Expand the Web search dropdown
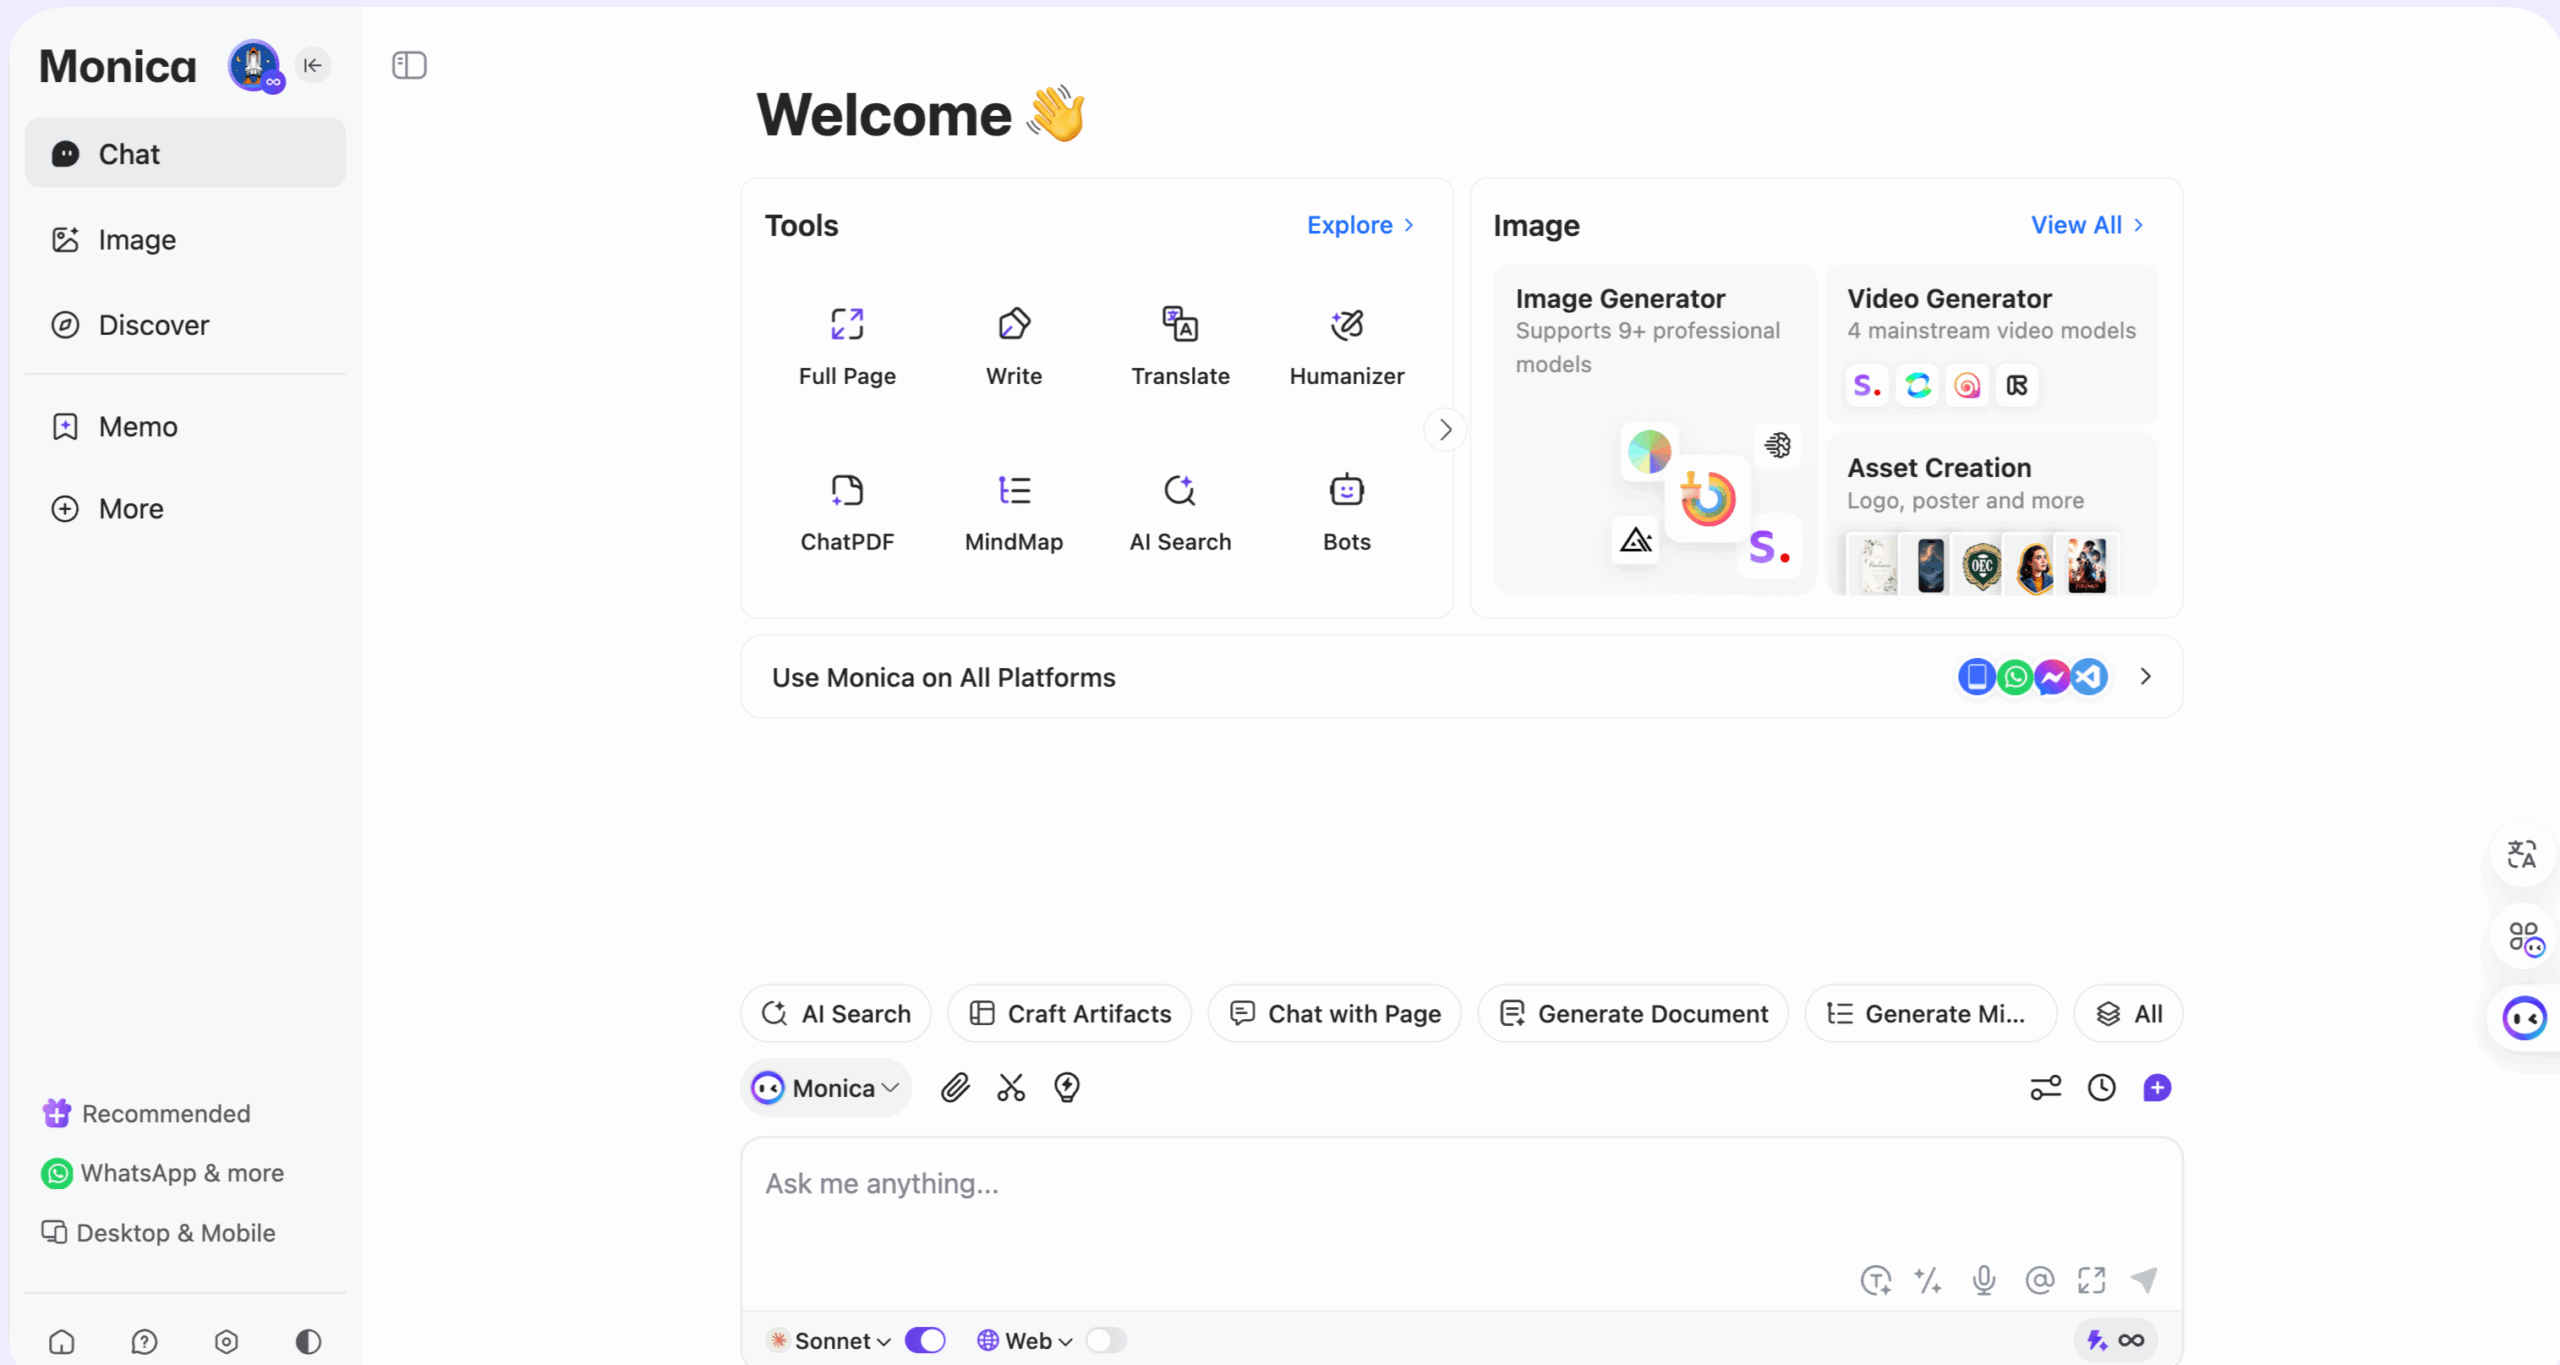This screenshot has height=1365, width=2560. (1026, 1340)
